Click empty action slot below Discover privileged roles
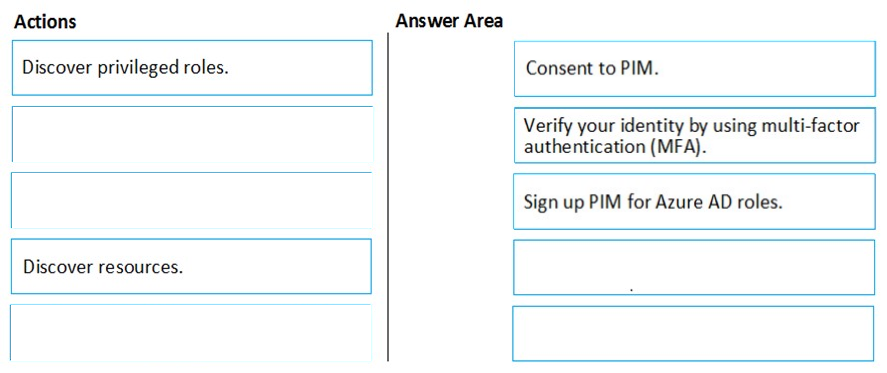The image size is (887, 373). tap(192, 134)
